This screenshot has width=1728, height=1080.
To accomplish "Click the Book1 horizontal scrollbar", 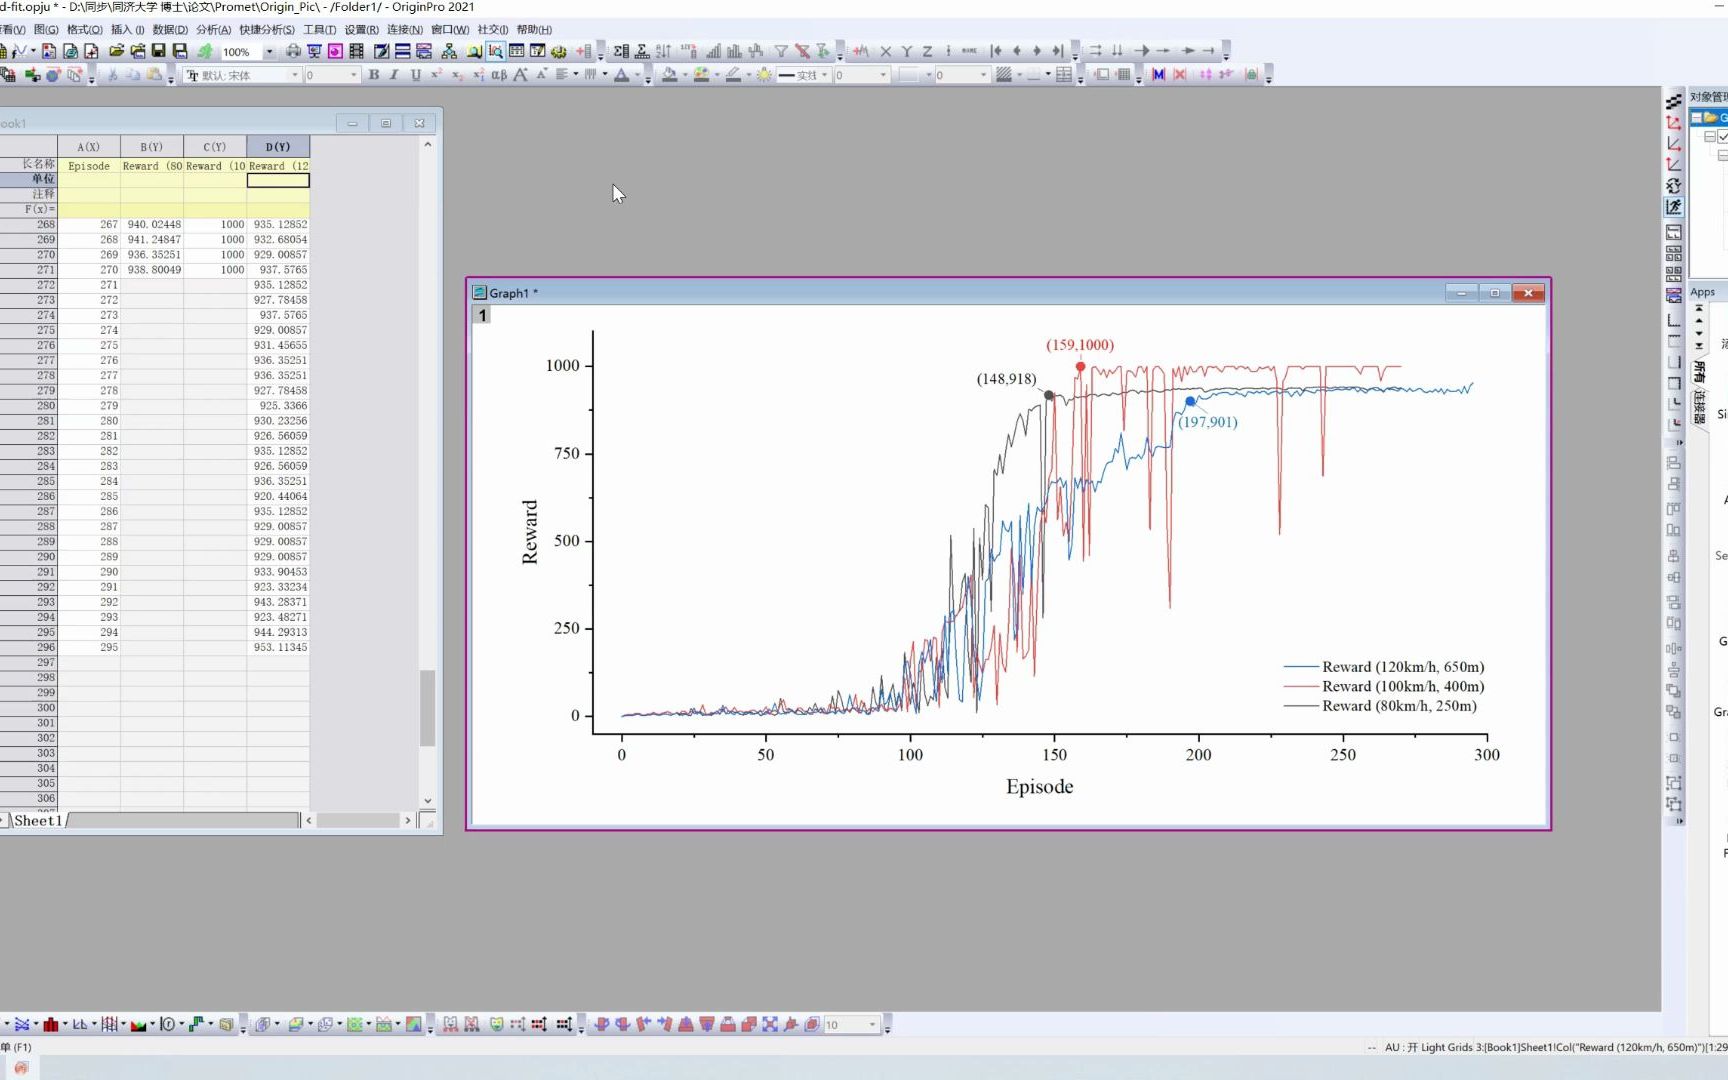I will point(358,820).
